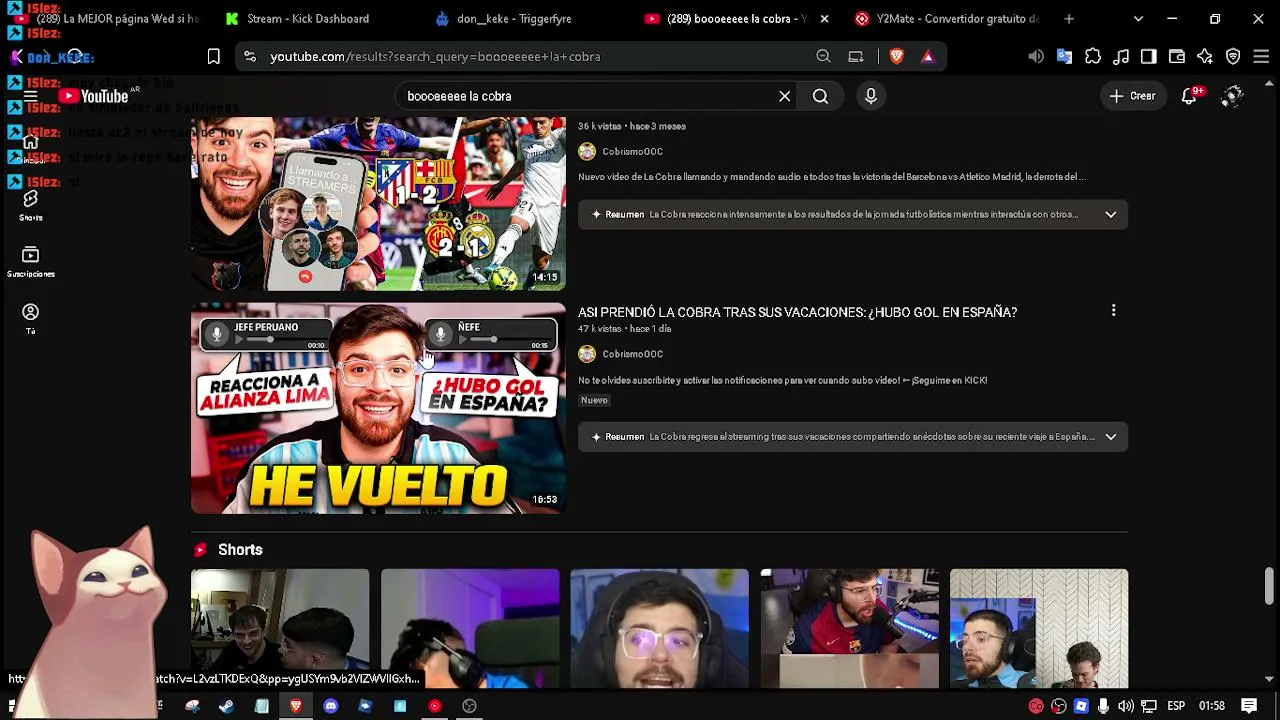Switch the ESP input language indicator
The image size is (1280, 720).
click(1177, 706)
